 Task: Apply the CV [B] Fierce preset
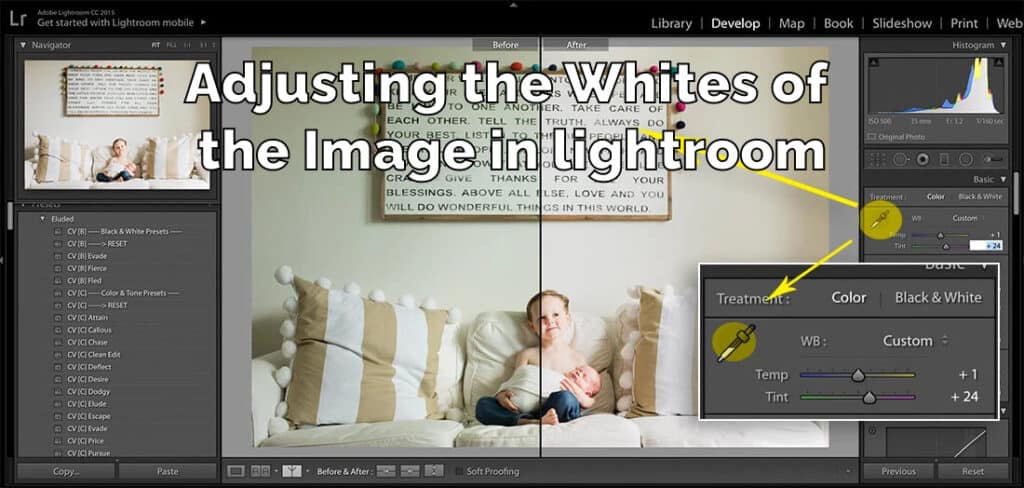[86, 268]
